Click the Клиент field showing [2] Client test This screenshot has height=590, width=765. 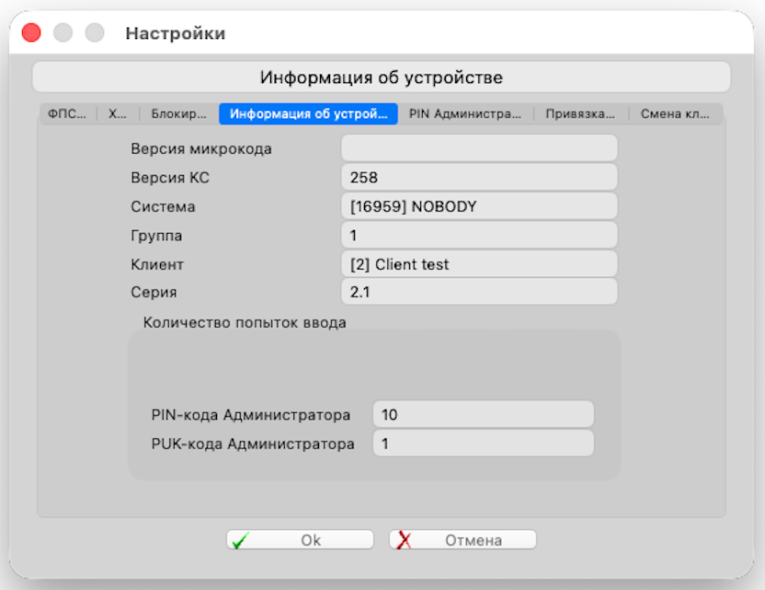click(x=479, y=264)
